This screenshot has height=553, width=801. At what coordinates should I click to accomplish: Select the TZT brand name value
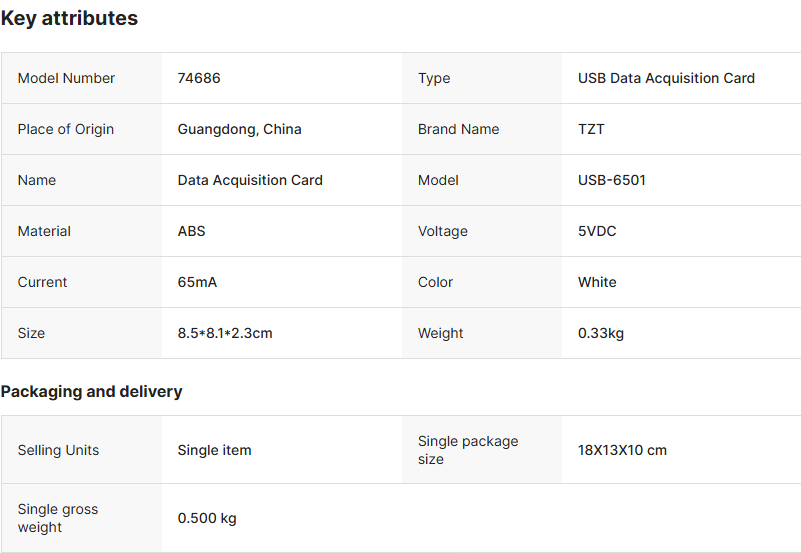click(x=591, y=129)
